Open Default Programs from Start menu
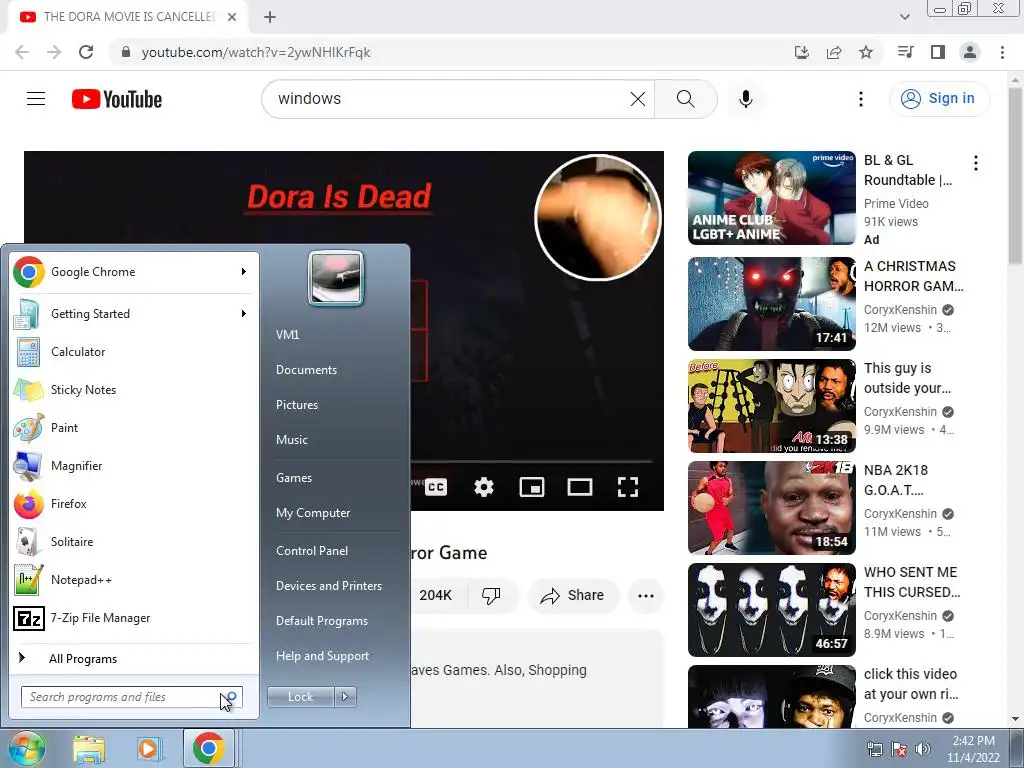 [322, 621]
